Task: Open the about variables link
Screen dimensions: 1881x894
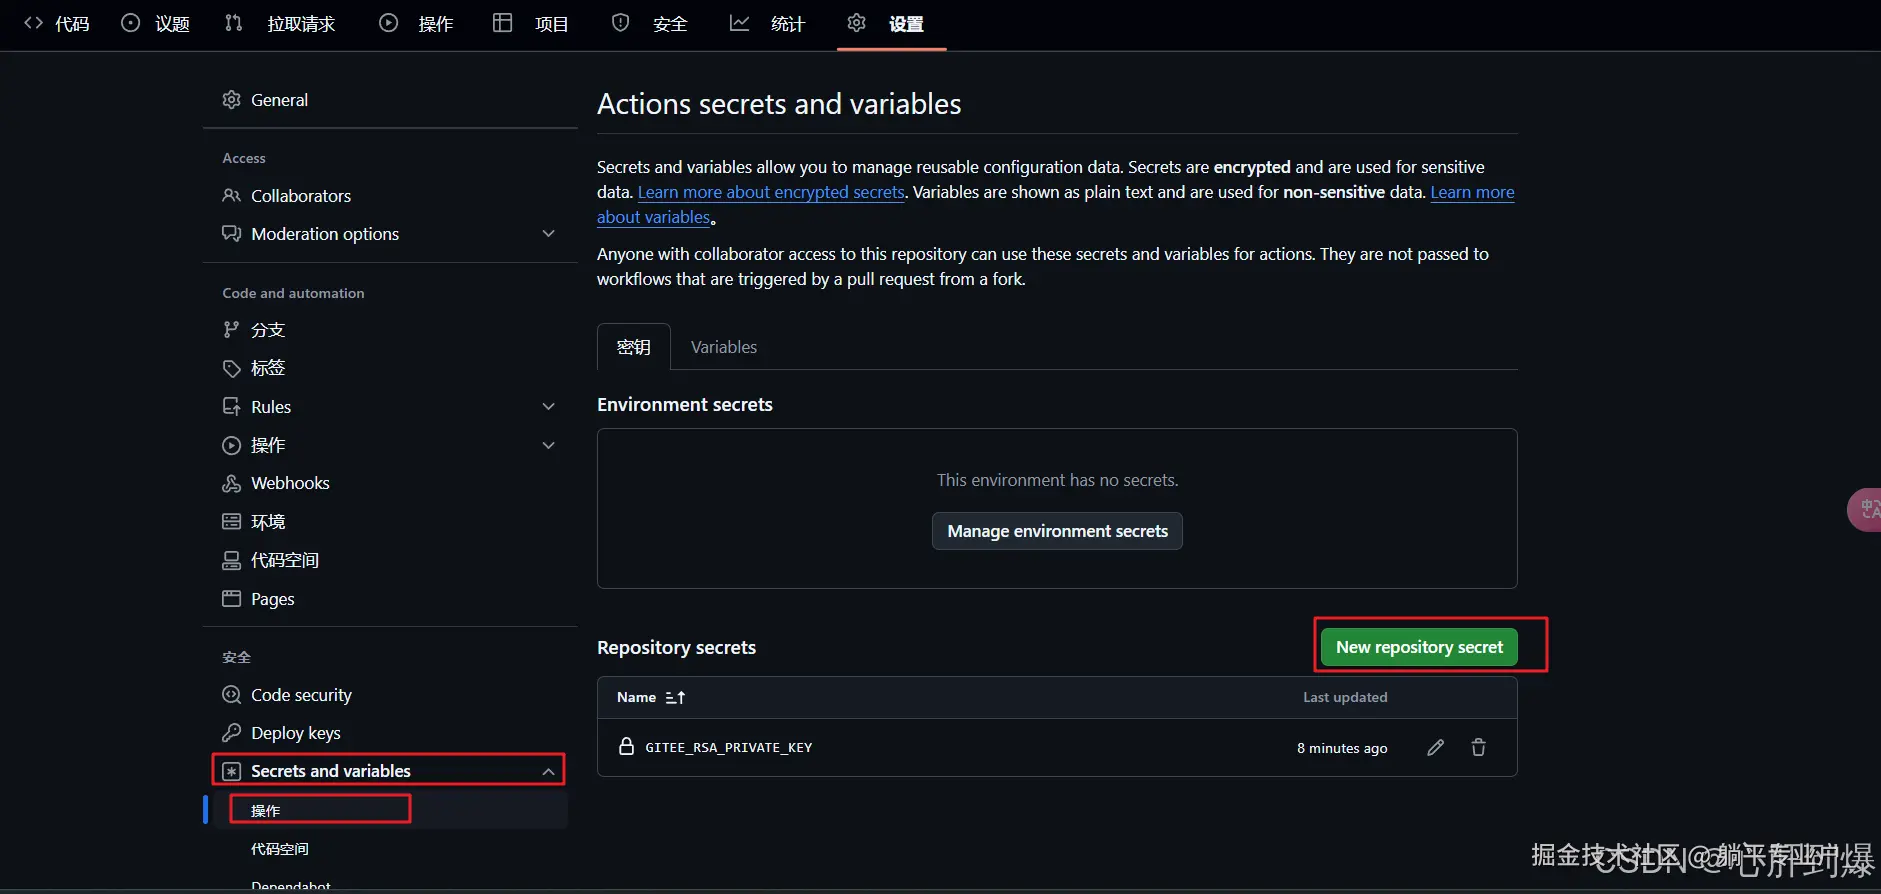Action: 653,217
